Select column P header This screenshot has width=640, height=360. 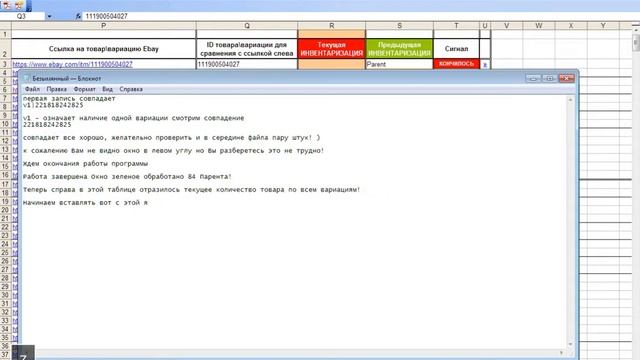pos(104,26)
